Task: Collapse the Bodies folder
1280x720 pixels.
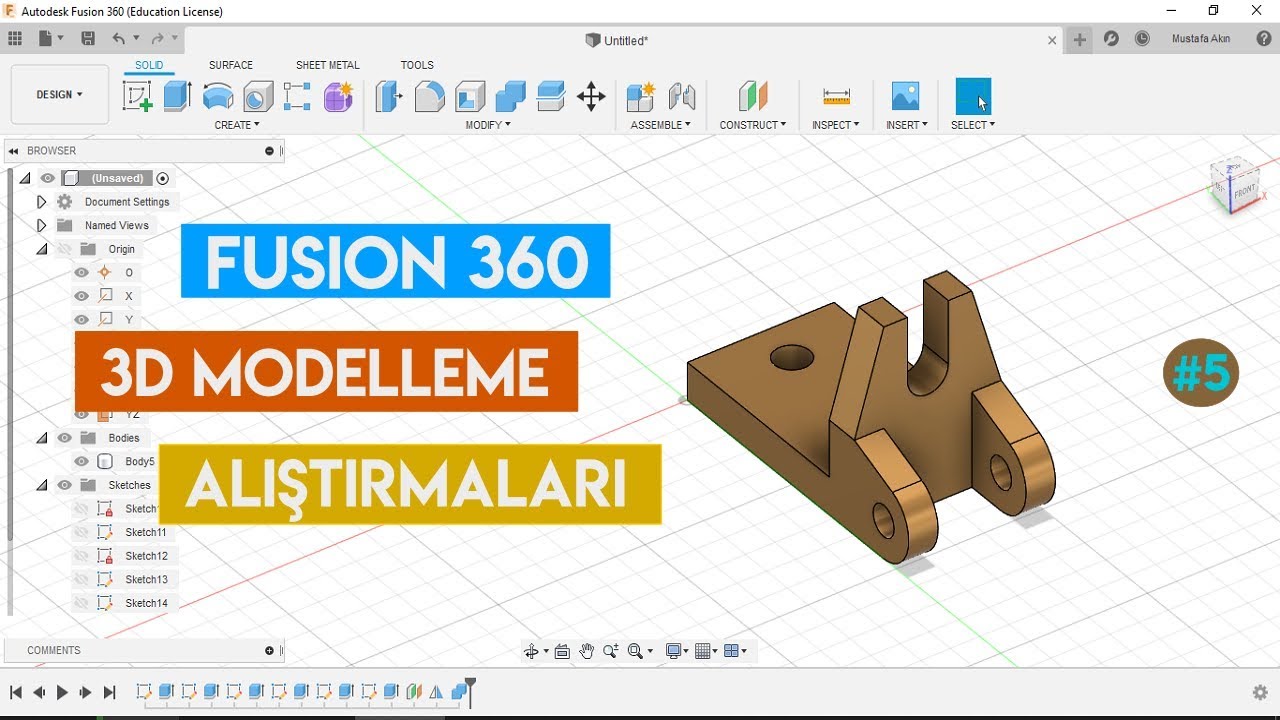Action: point(41,438)
